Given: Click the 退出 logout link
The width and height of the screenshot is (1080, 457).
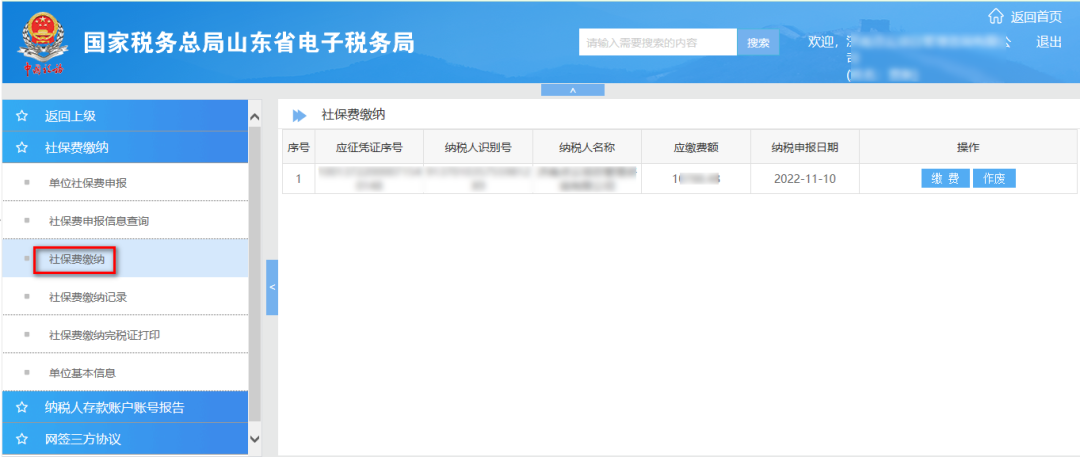Looking at the screenshot, I should click(1049, 41).
